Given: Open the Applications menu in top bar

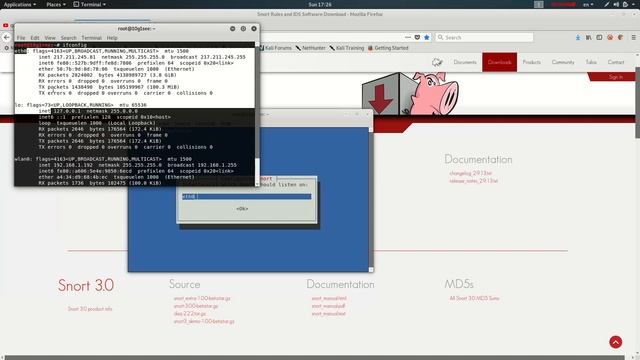Looking at the screenshot, I should pyautogui.click(x=20, y=4).
